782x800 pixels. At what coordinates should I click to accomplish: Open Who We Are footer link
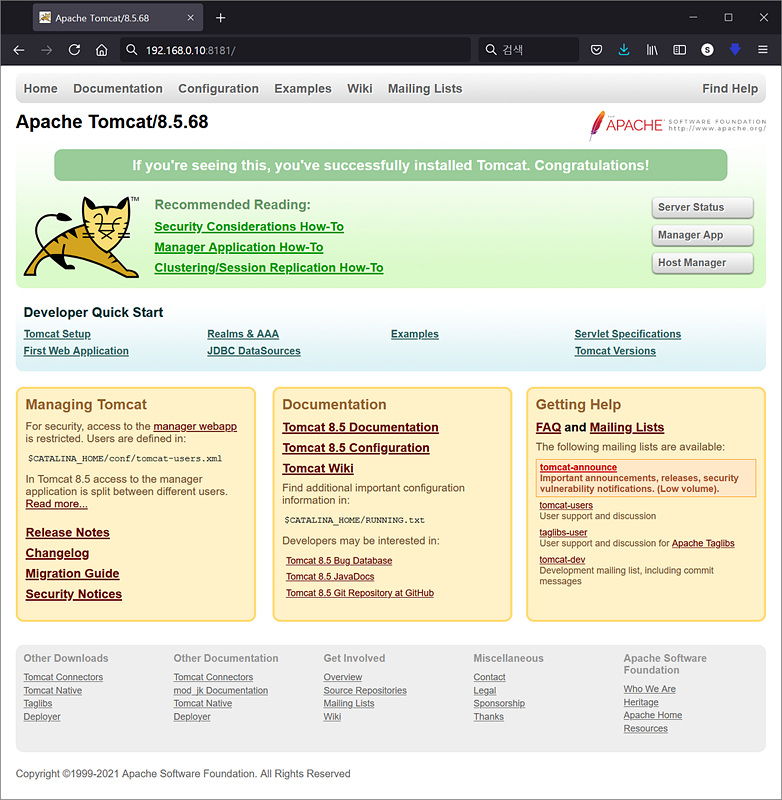point(649,689)
